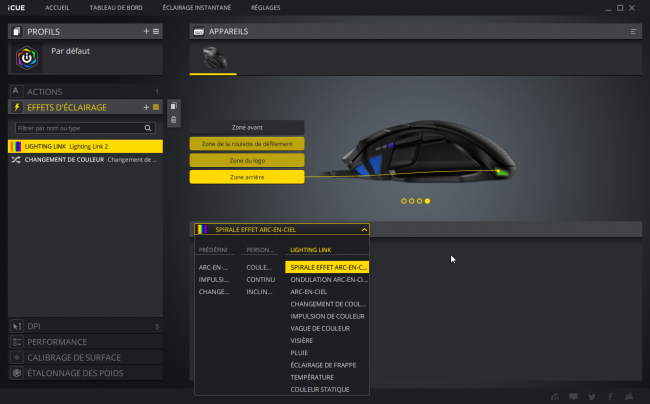
Task: Add a new profile with the plus icon
Action: click(x=146, y=31)
